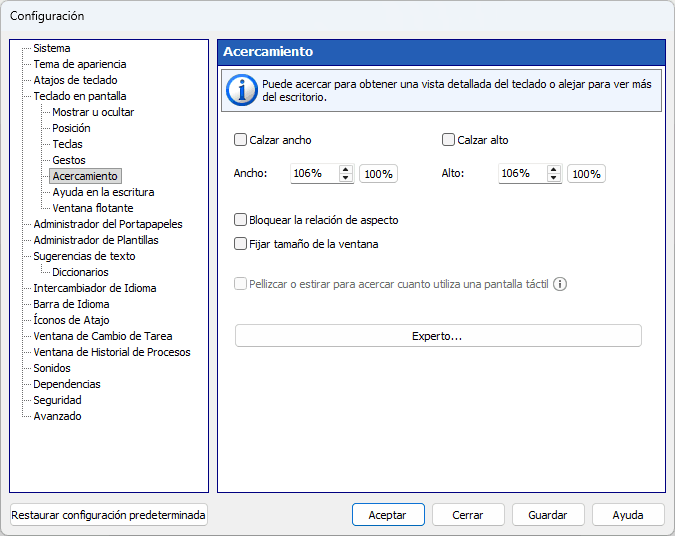
Task: Select Ventana de Cambio de Tarea
Action: [x=102, y=336]
